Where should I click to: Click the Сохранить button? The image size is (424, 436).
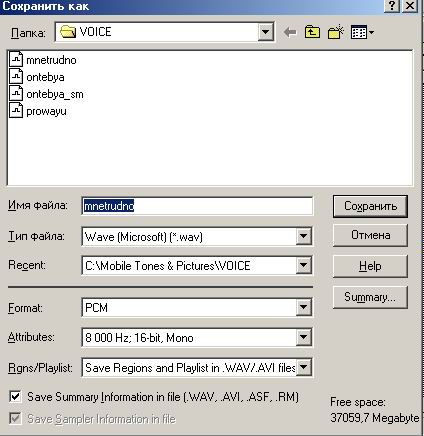[370, 206]
